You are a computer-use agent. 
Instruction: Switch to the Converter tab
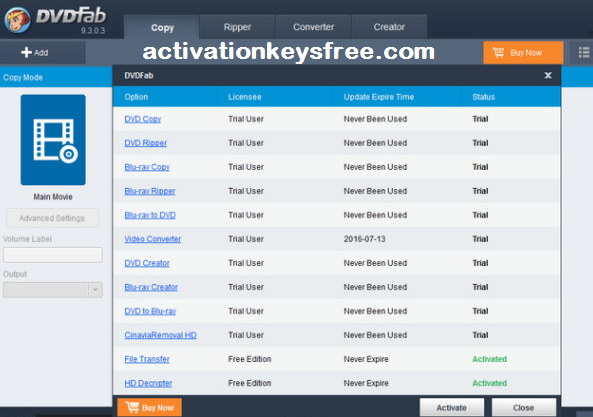tap(314, 27)
